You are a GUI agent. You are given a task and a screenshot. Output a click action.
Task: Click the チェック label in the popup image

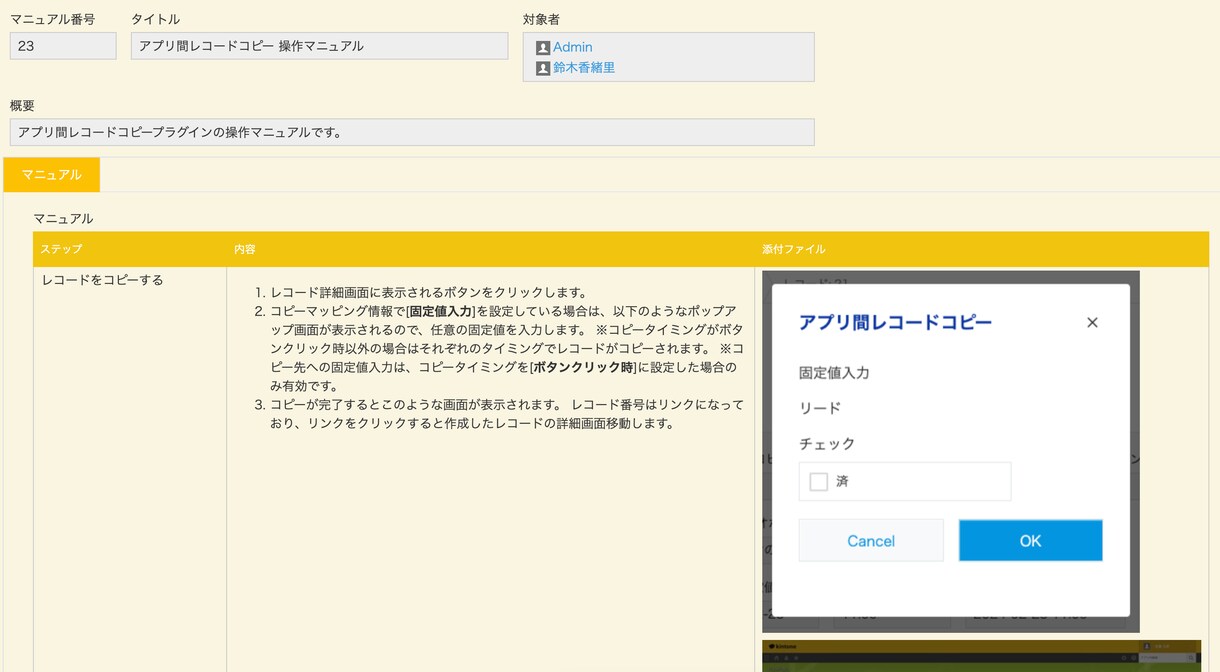pos(827,444)
